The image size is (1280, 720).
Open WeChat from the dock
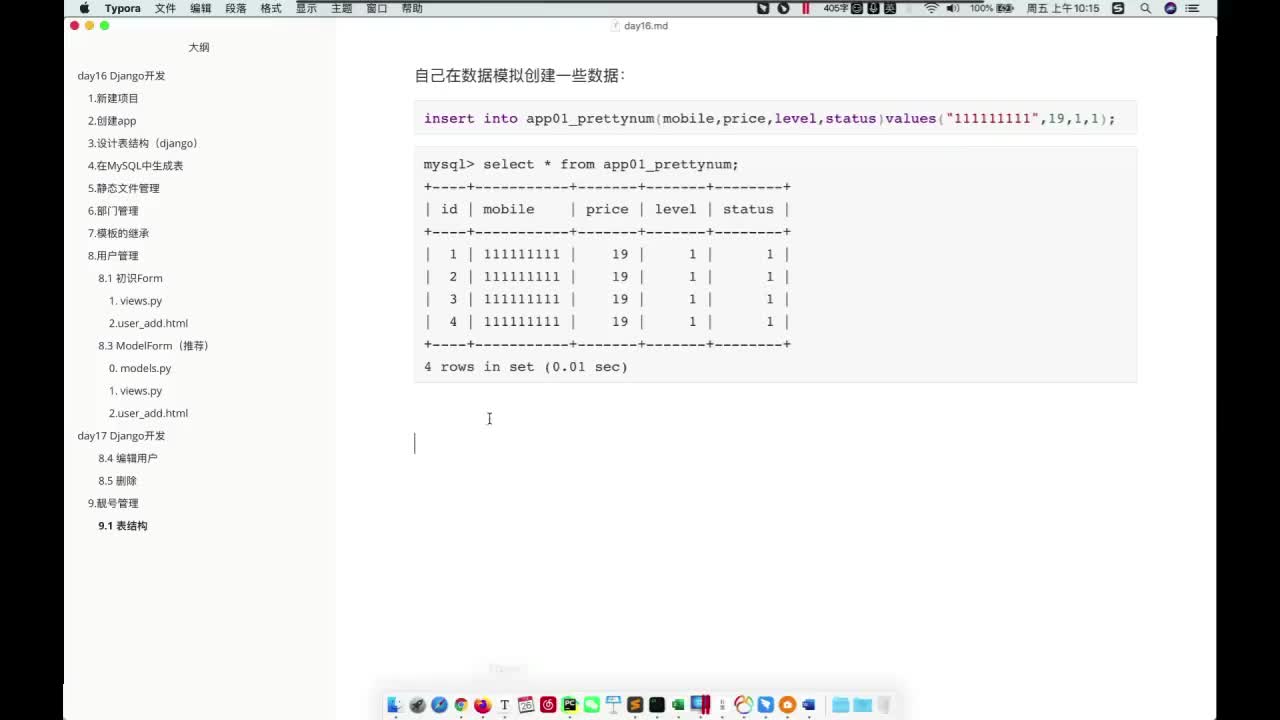(x=592, y=705)
